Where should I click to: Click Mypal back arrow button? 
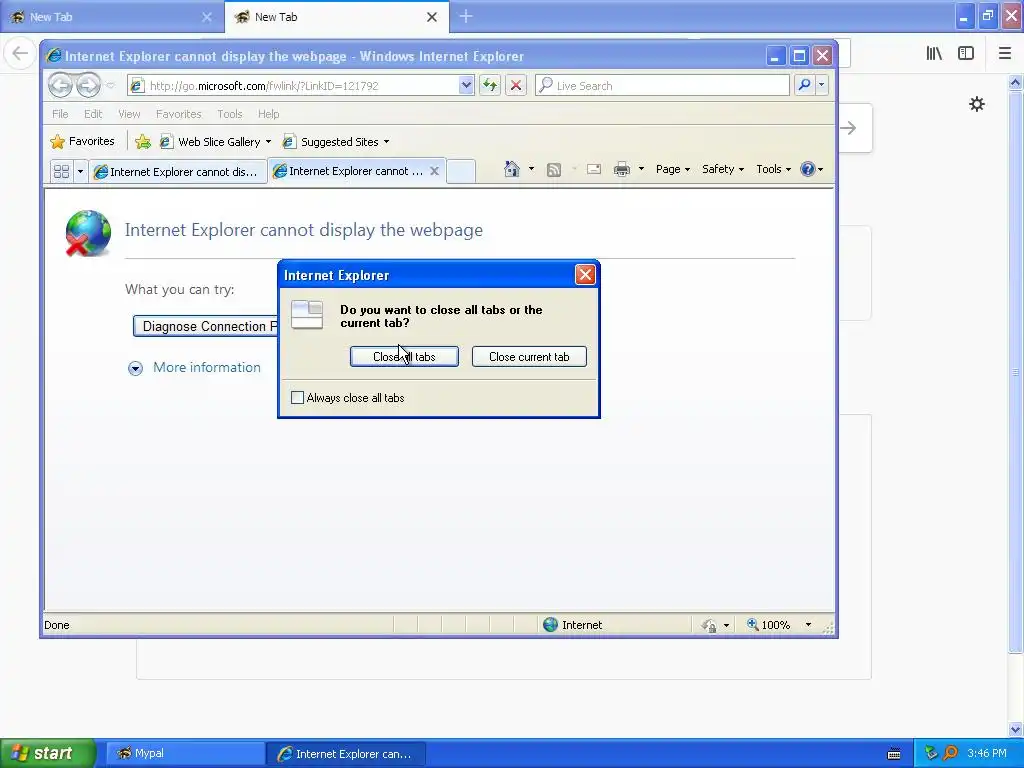click(x=20, y=53)
